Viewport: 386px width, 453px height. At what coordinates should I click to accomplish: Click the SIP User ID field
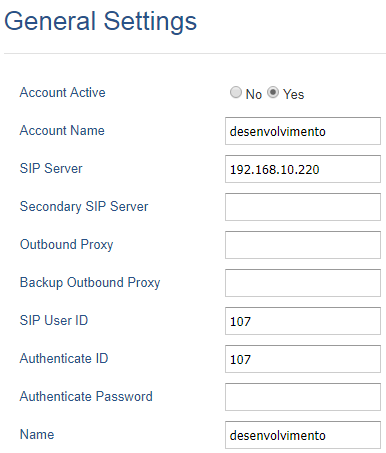point(303,321)
